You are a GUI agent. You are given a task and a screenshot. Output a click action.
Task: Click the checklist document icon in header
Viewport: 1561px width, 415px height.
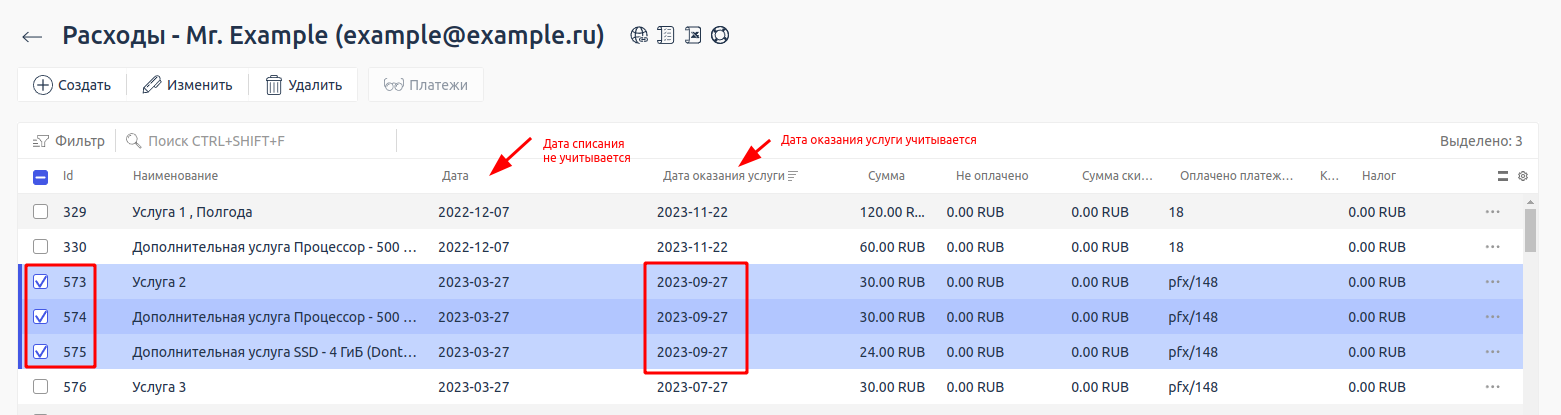click(x=666, y=35)
